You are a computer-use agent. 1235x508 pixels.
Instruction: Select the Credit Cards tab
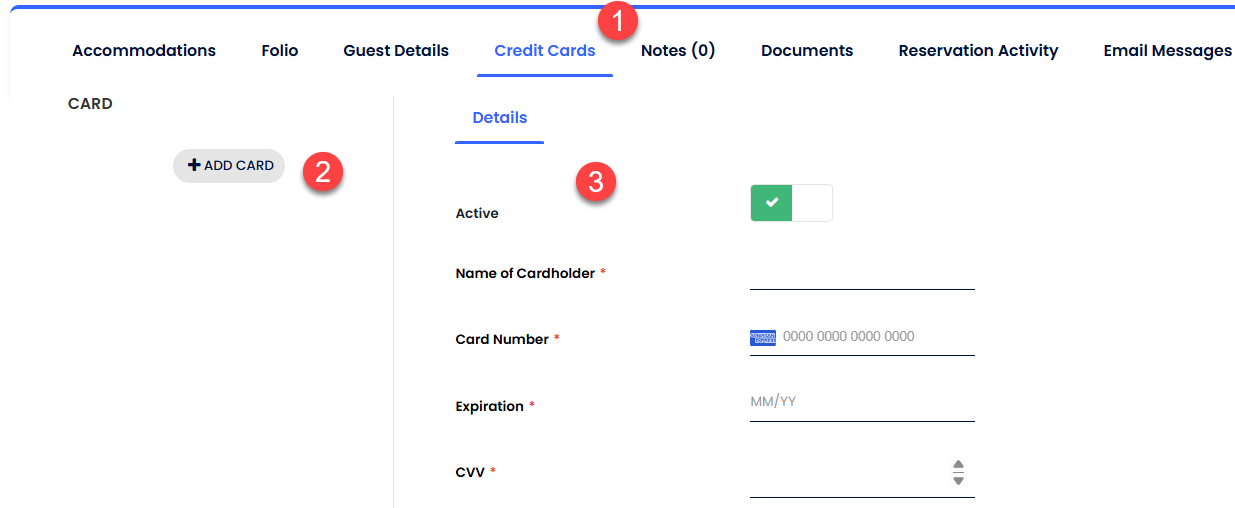[x=545, y=50]
